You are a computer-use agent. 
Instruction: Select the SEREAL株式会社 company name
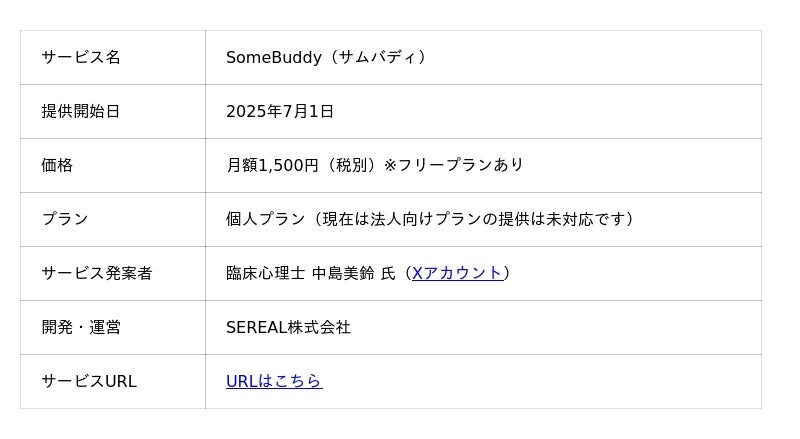coord(288,327)
